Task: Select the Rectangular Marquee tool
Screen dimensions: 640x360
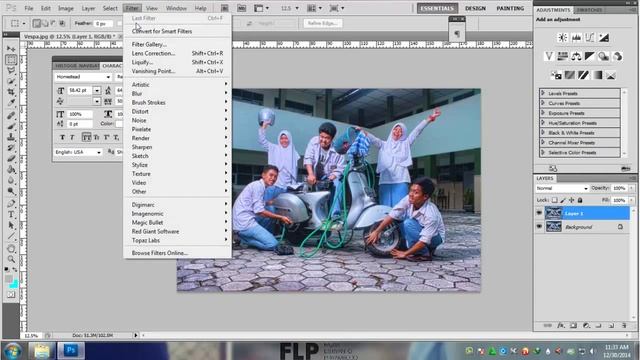Action: tap(11, 60)
